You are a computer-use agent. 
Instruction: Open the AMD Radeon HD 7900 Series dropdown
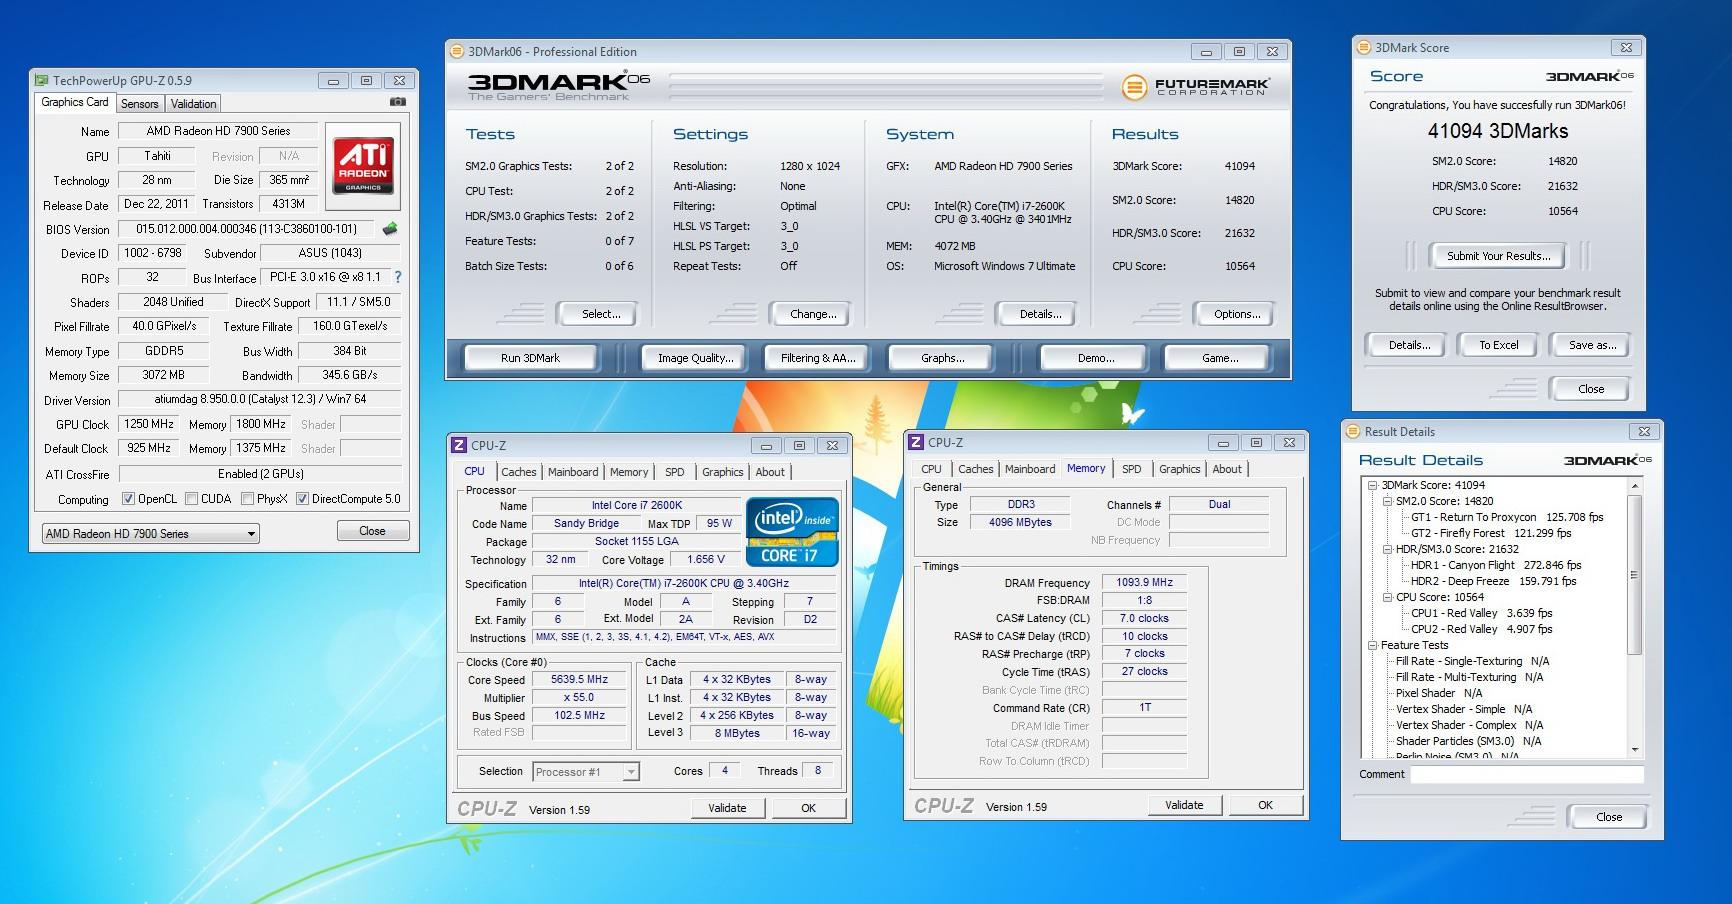click(150, 534)
